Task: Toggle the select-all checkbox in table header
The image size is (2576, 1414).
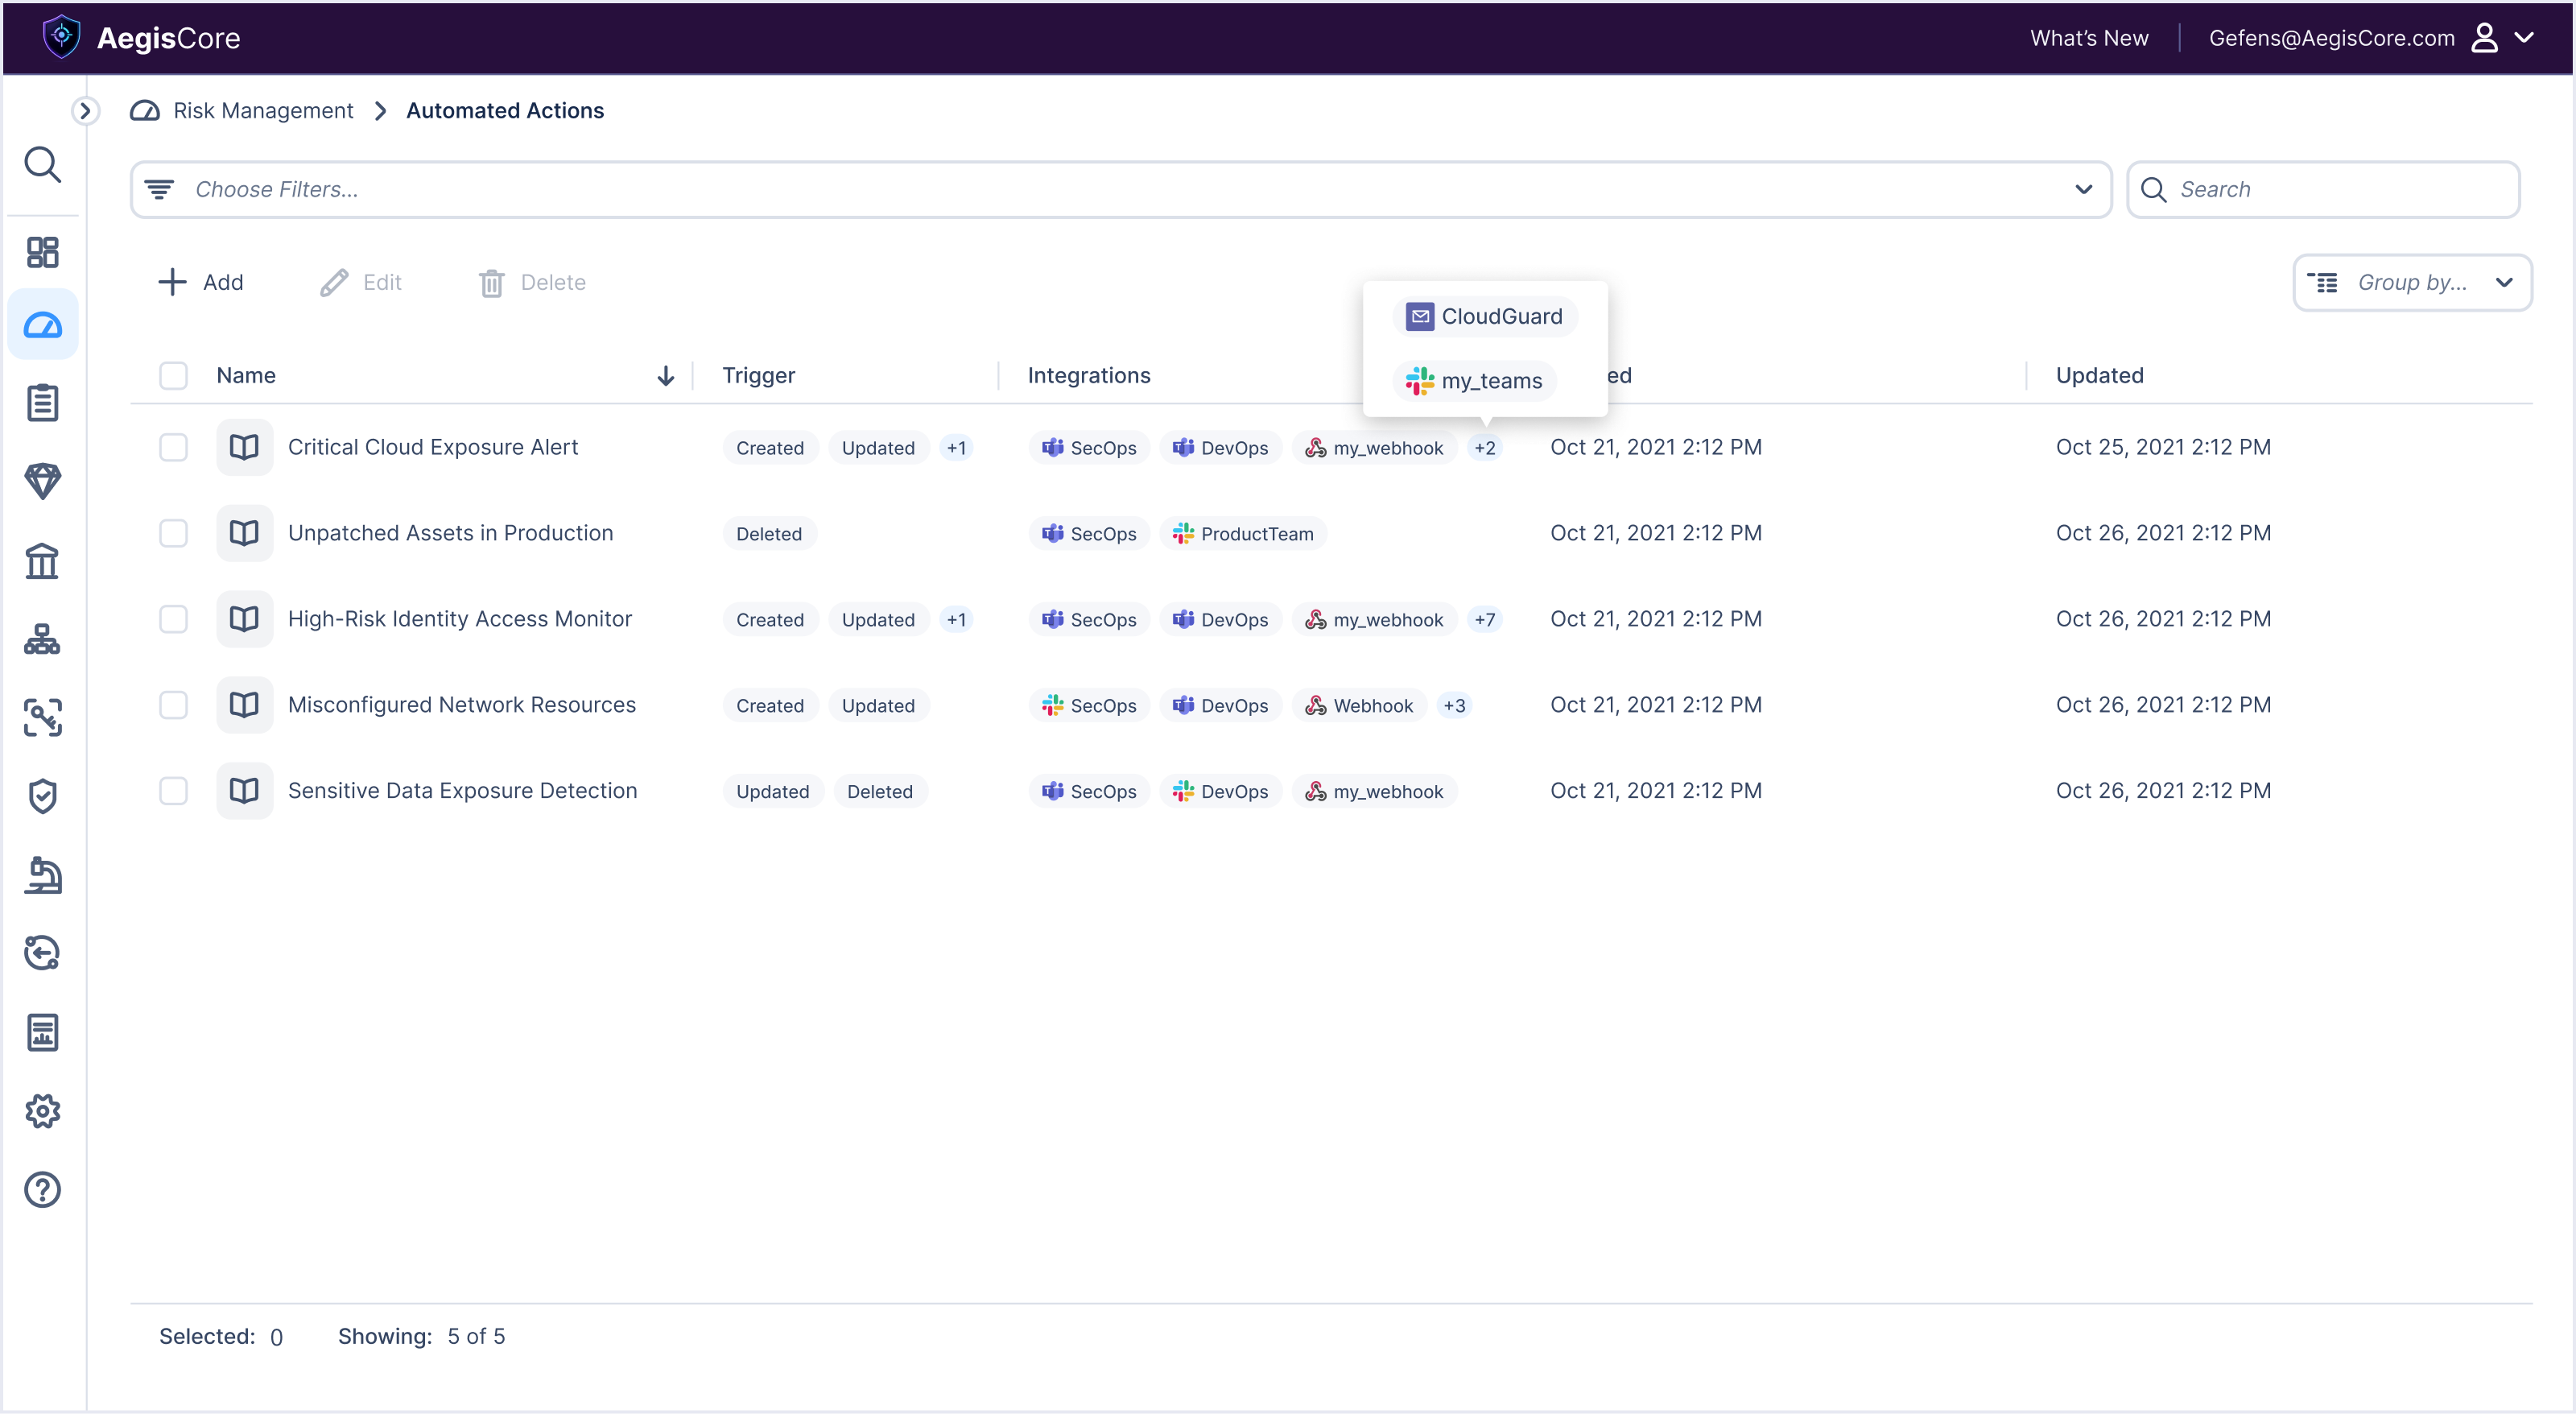Action: pos(173,375)
